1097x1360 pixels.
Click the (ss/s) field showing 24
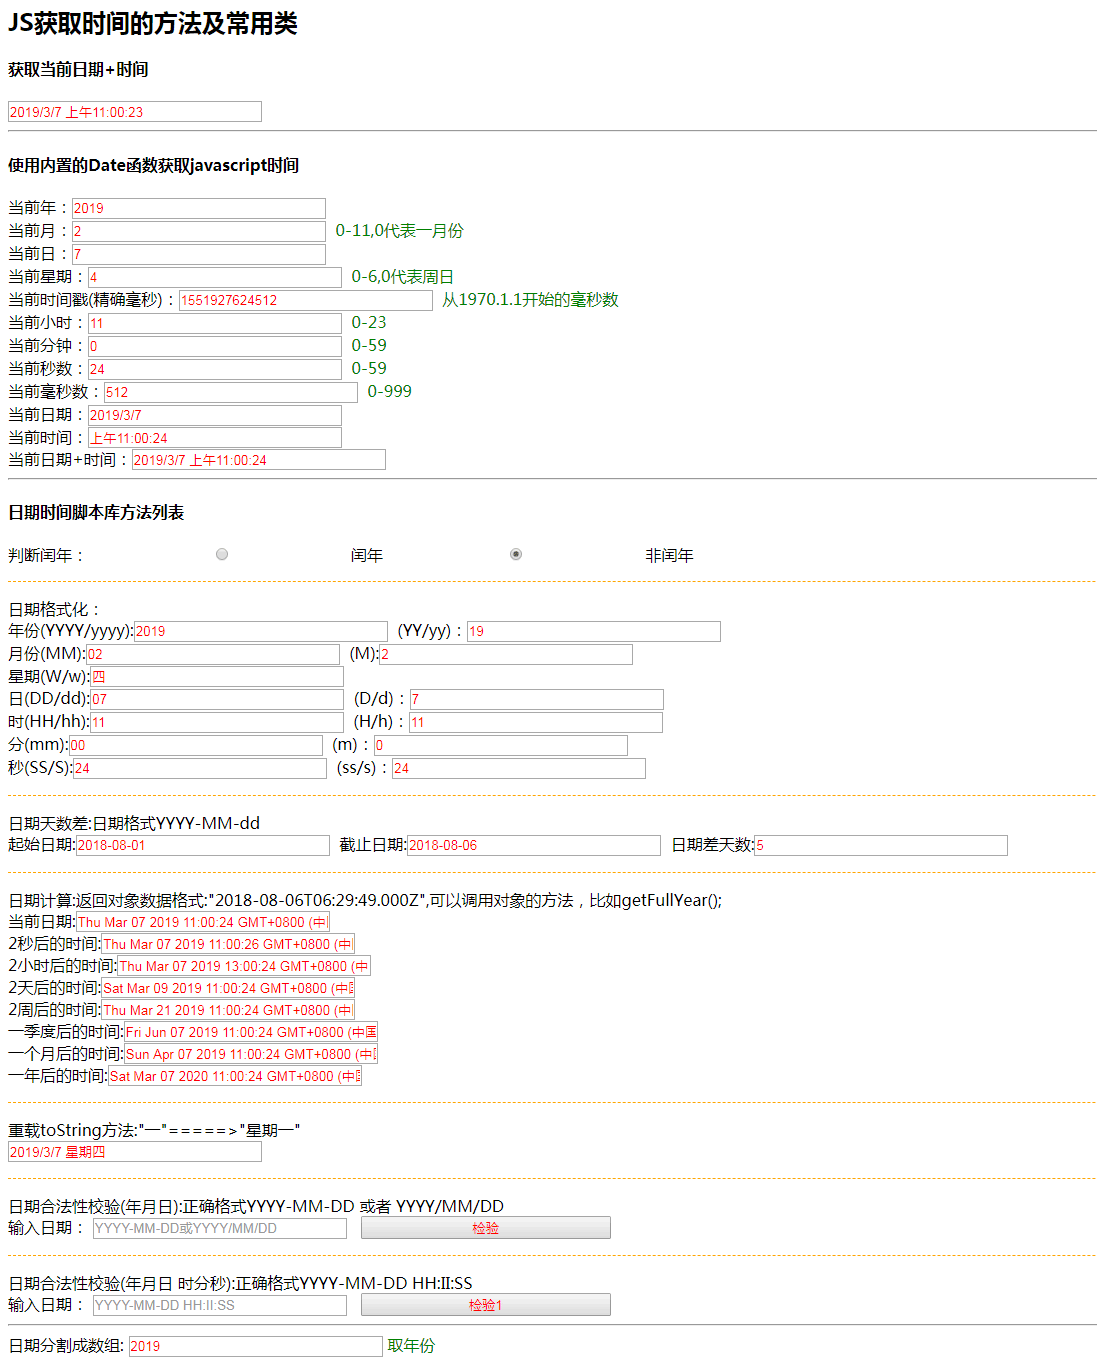coord(519,768)
